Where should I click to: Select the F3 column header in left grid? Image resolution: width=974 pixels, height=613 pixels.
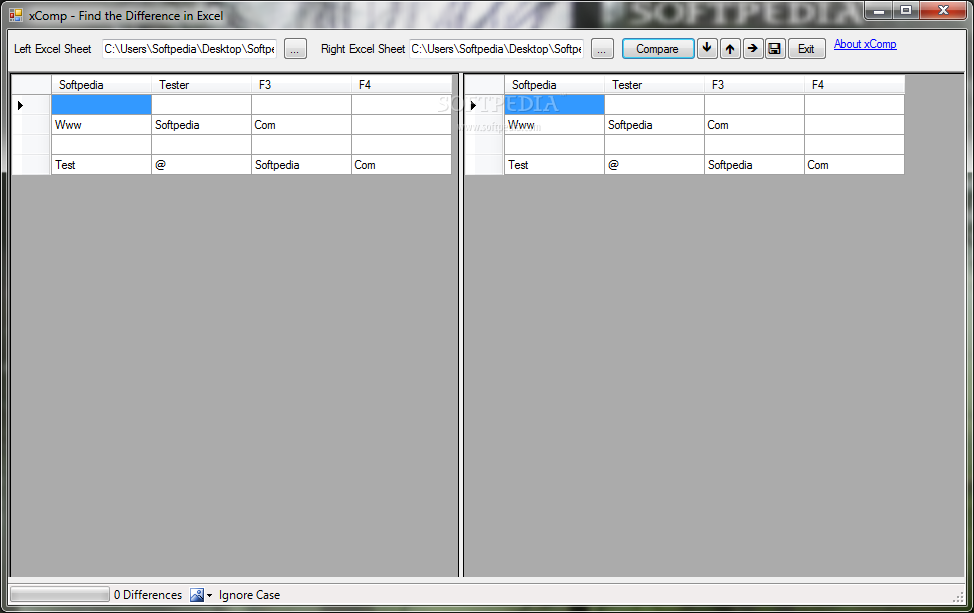301,84
